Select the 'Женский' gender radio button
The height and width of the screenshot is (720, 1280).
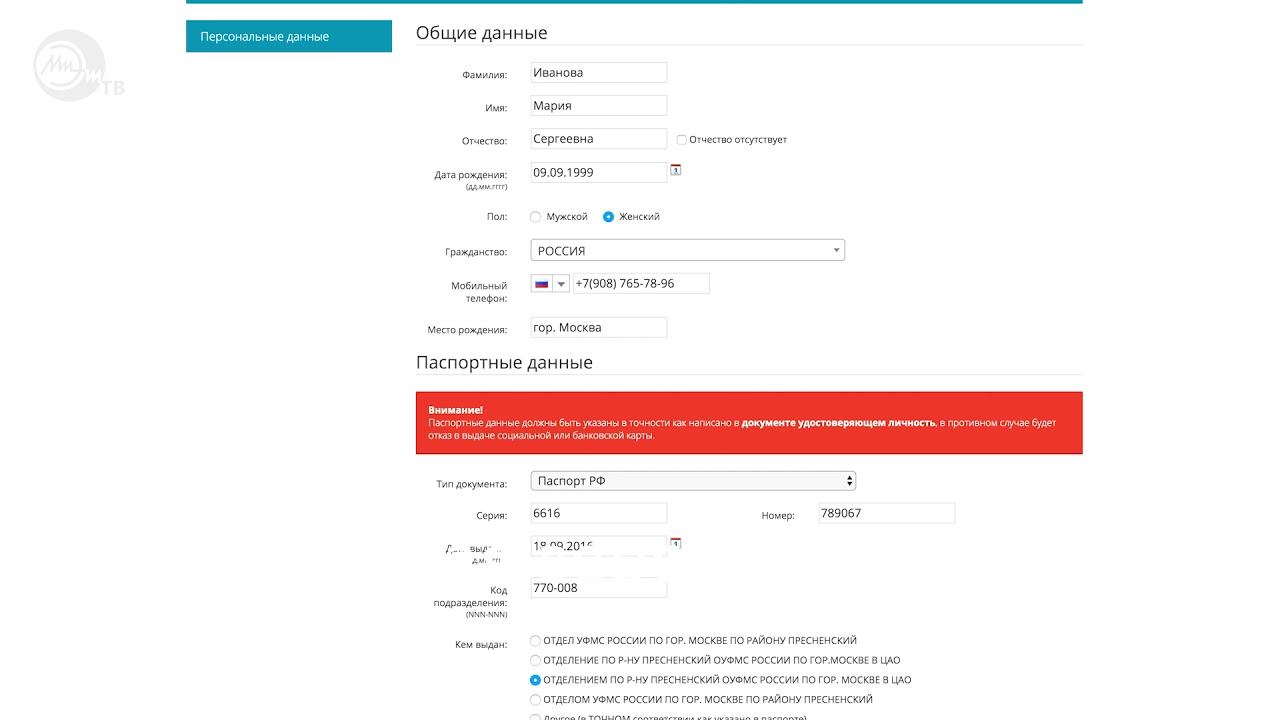coord(608,217)
